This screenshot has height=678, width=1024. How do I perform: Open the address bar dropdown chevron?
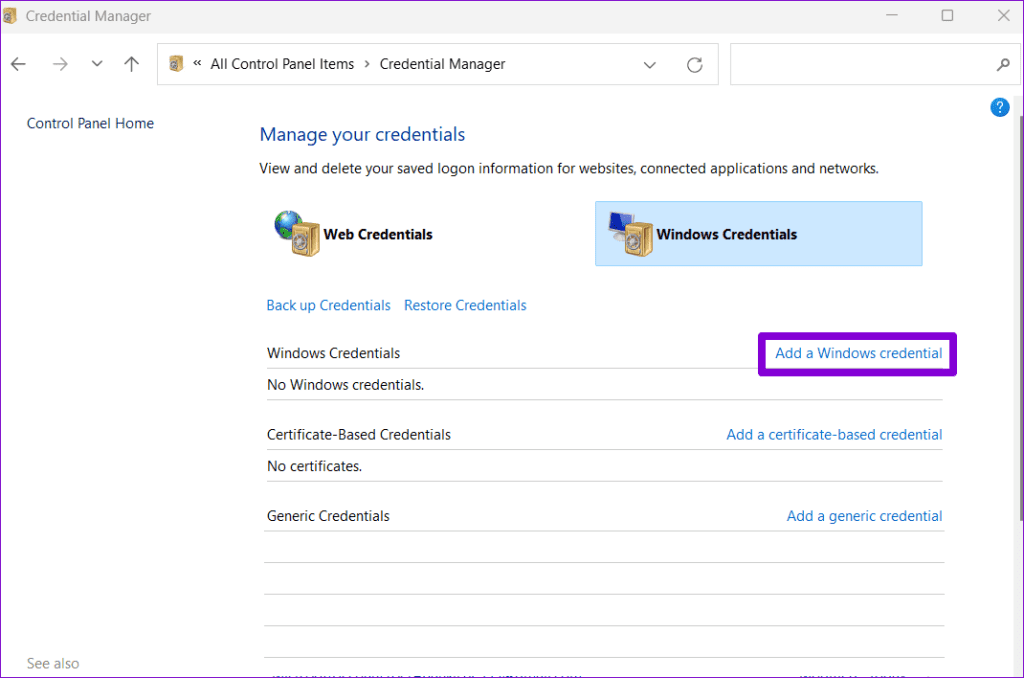click(650, 64)
